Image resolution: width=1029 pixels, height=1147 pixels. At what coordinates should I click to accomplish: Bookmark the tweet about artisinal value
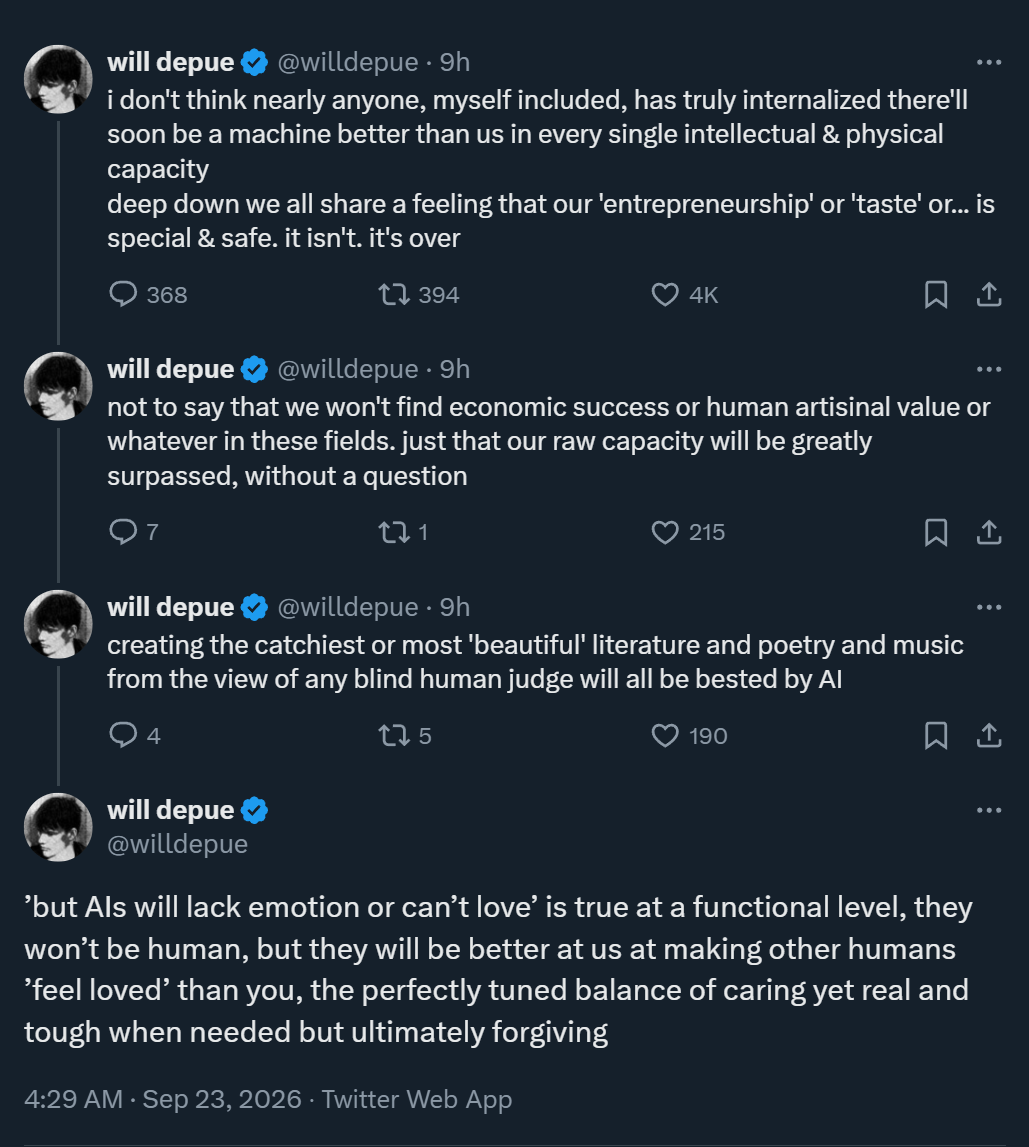point(936,532)
